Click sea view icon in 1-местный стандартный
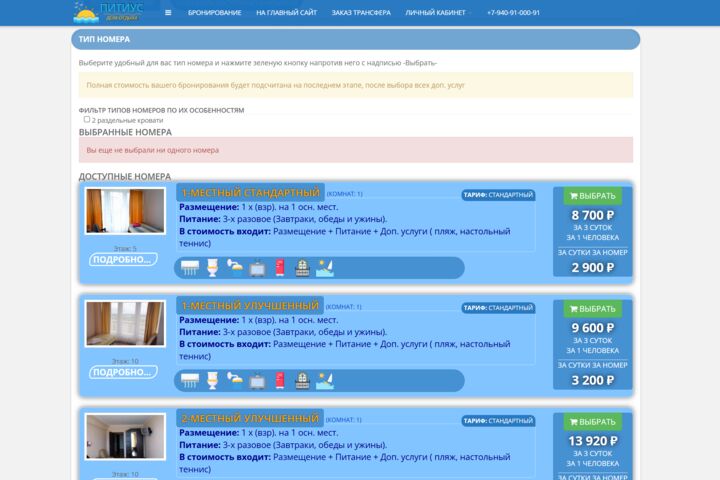Image resolution: width=720 pixels, height=480 pixels. pos(325,268)
